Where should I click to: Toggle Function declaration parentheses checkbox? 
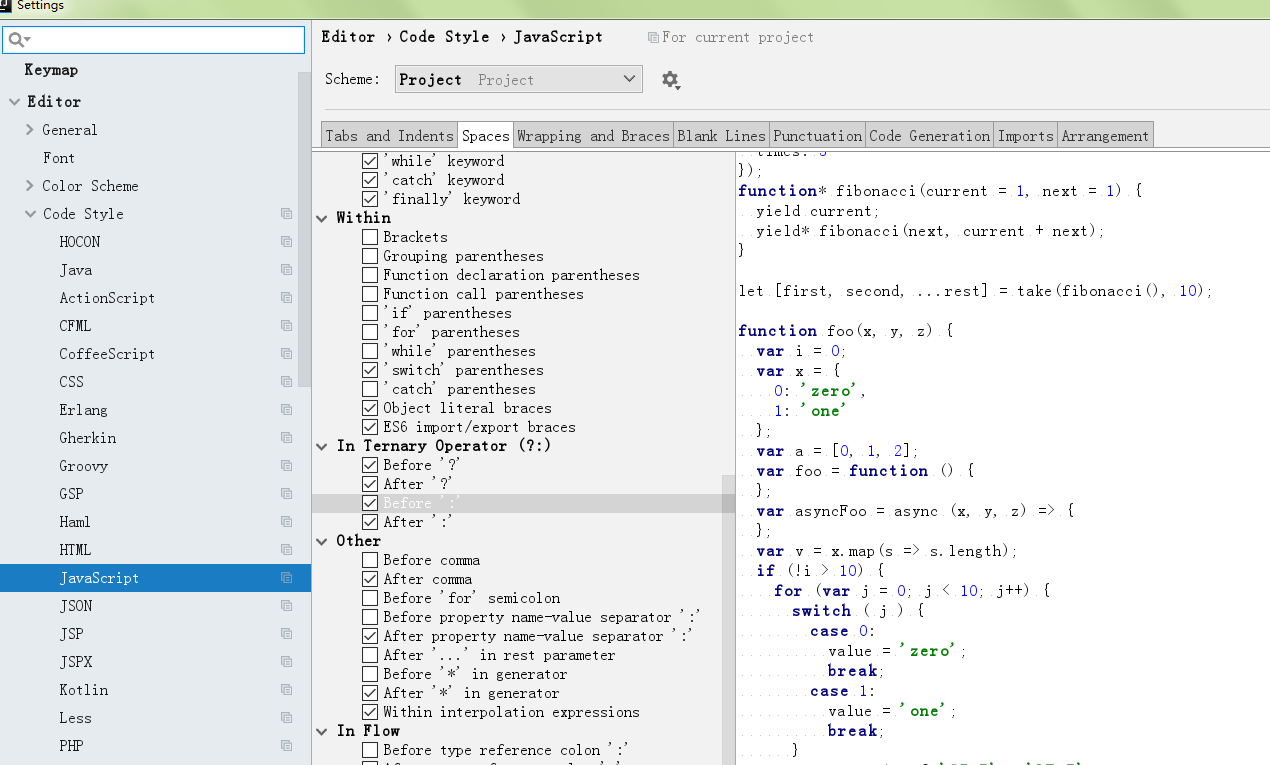[x=370, y=275]
